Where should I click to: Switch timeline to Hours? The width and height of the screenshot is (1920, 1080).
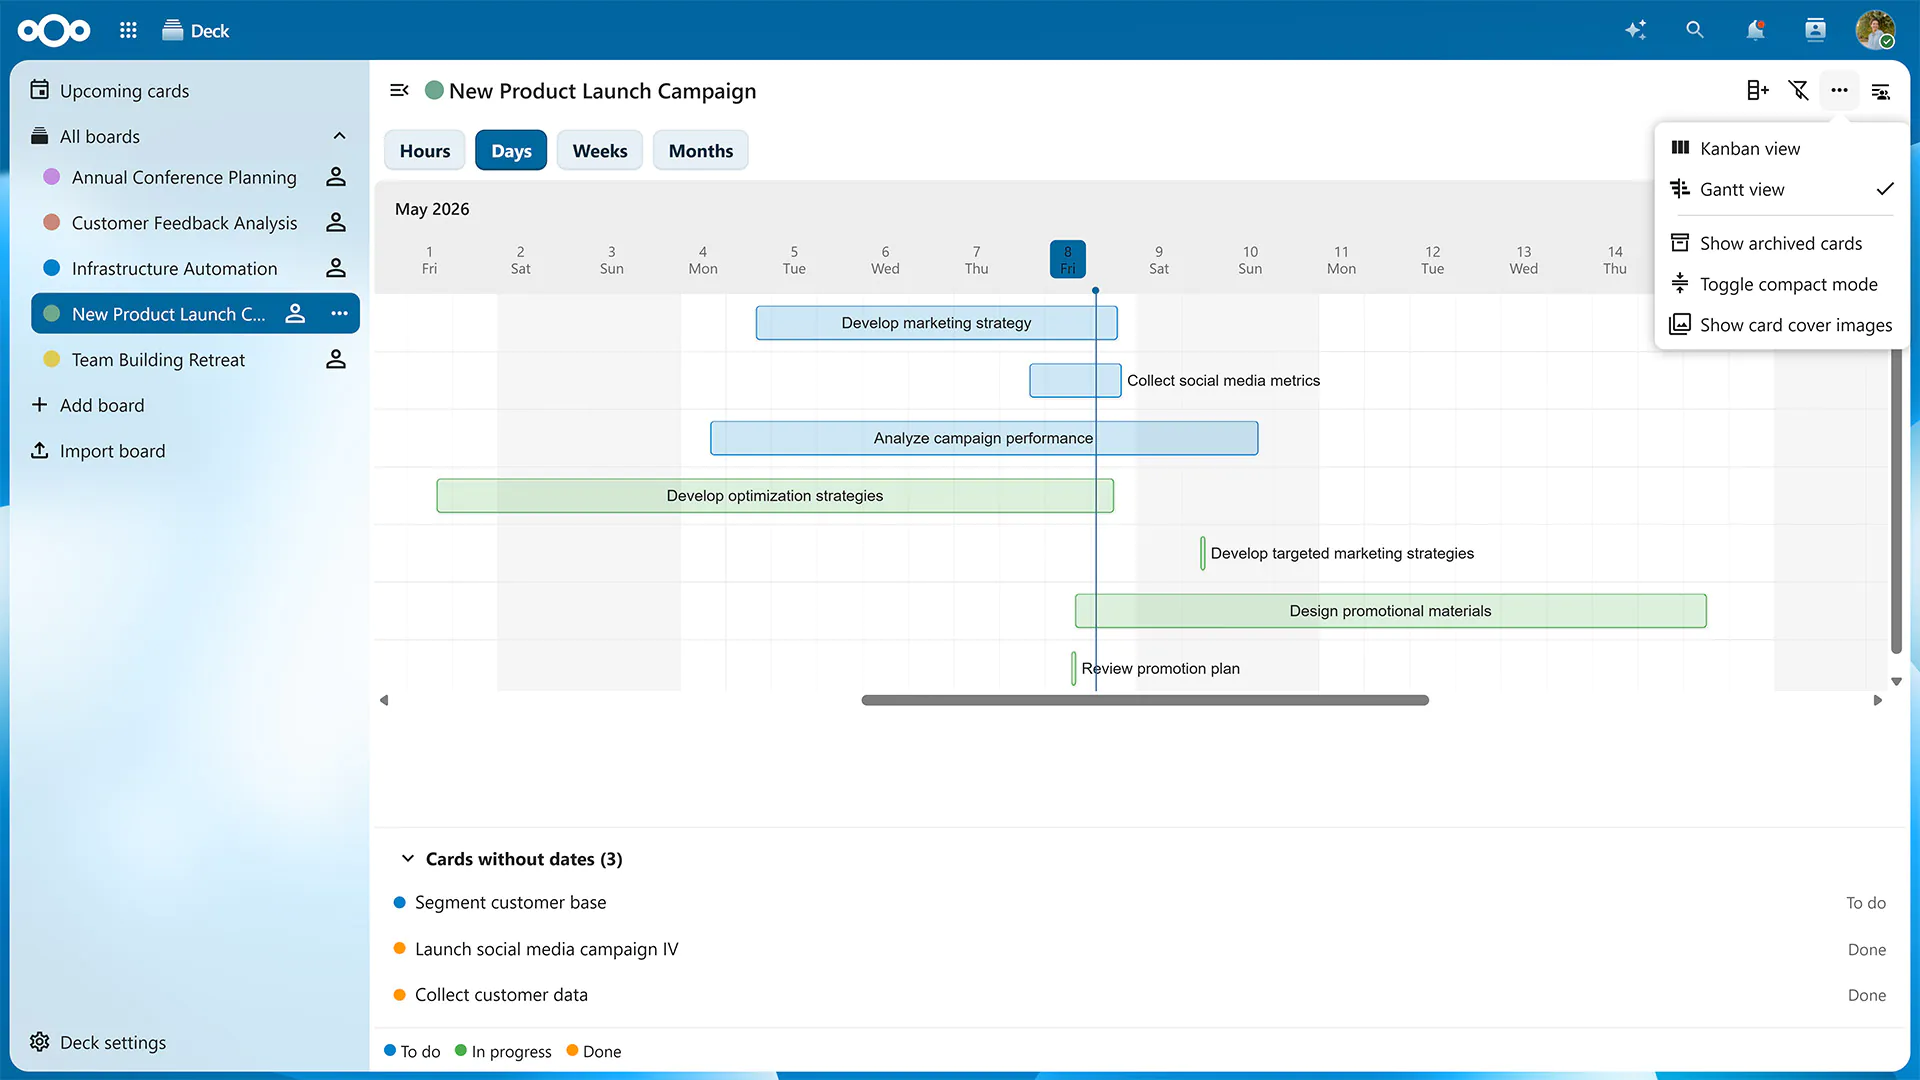click(425, 151)
